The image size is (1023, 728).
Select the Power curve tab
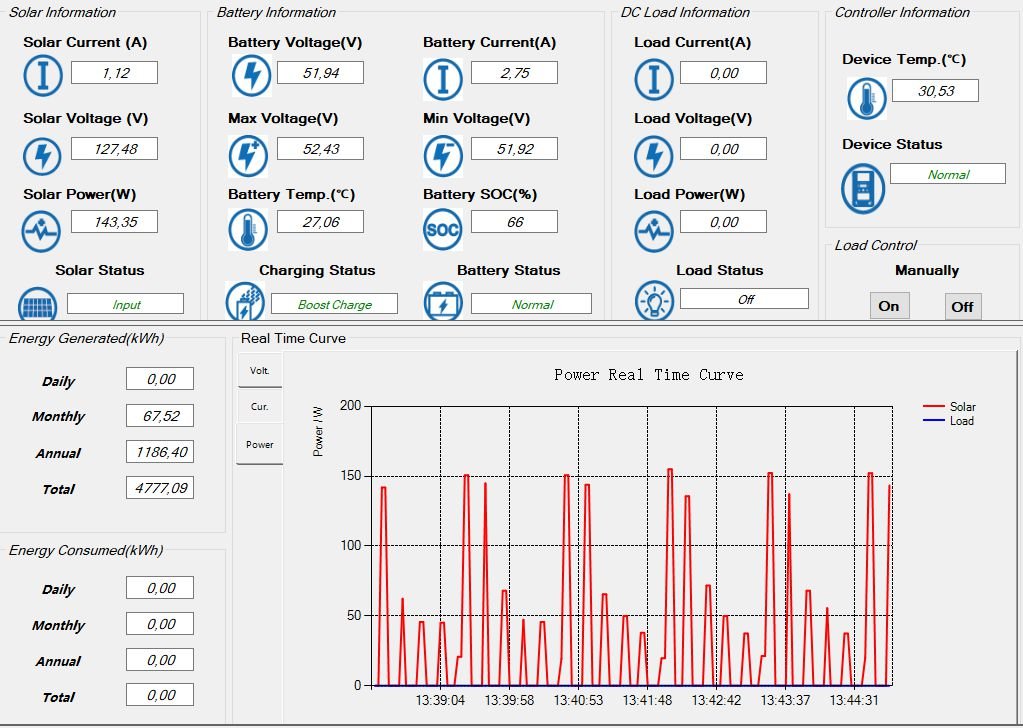click(x=260, y=444)
